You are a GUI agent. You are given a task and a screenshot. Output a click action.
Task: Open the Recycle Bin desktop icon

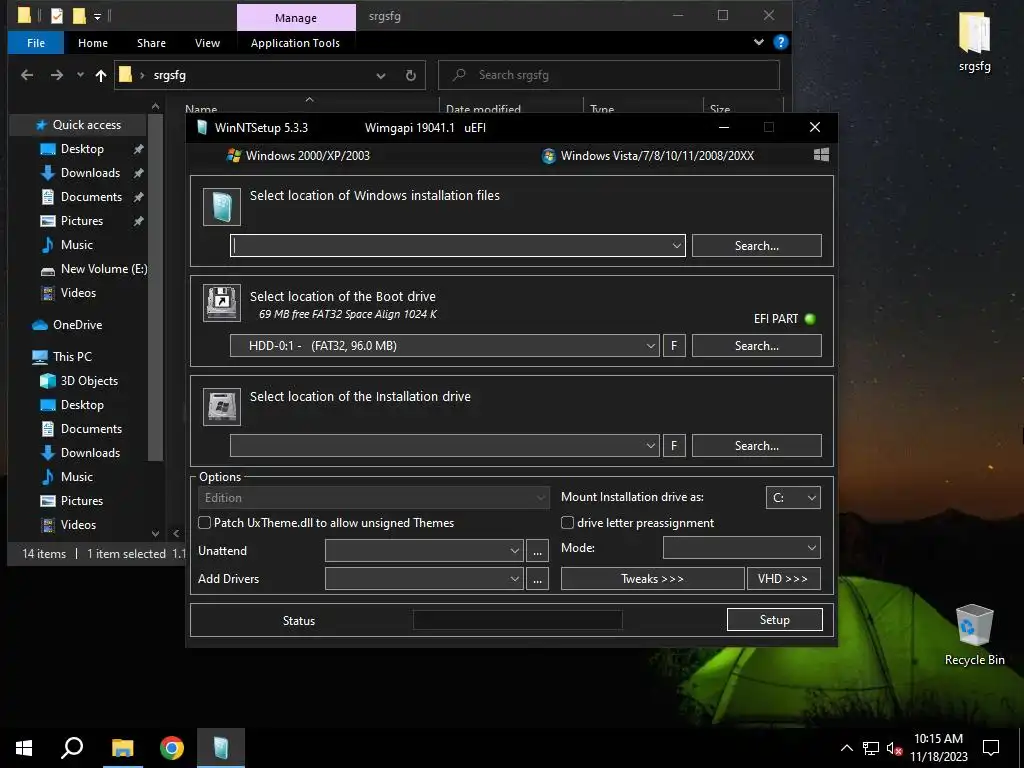(974, 635)
